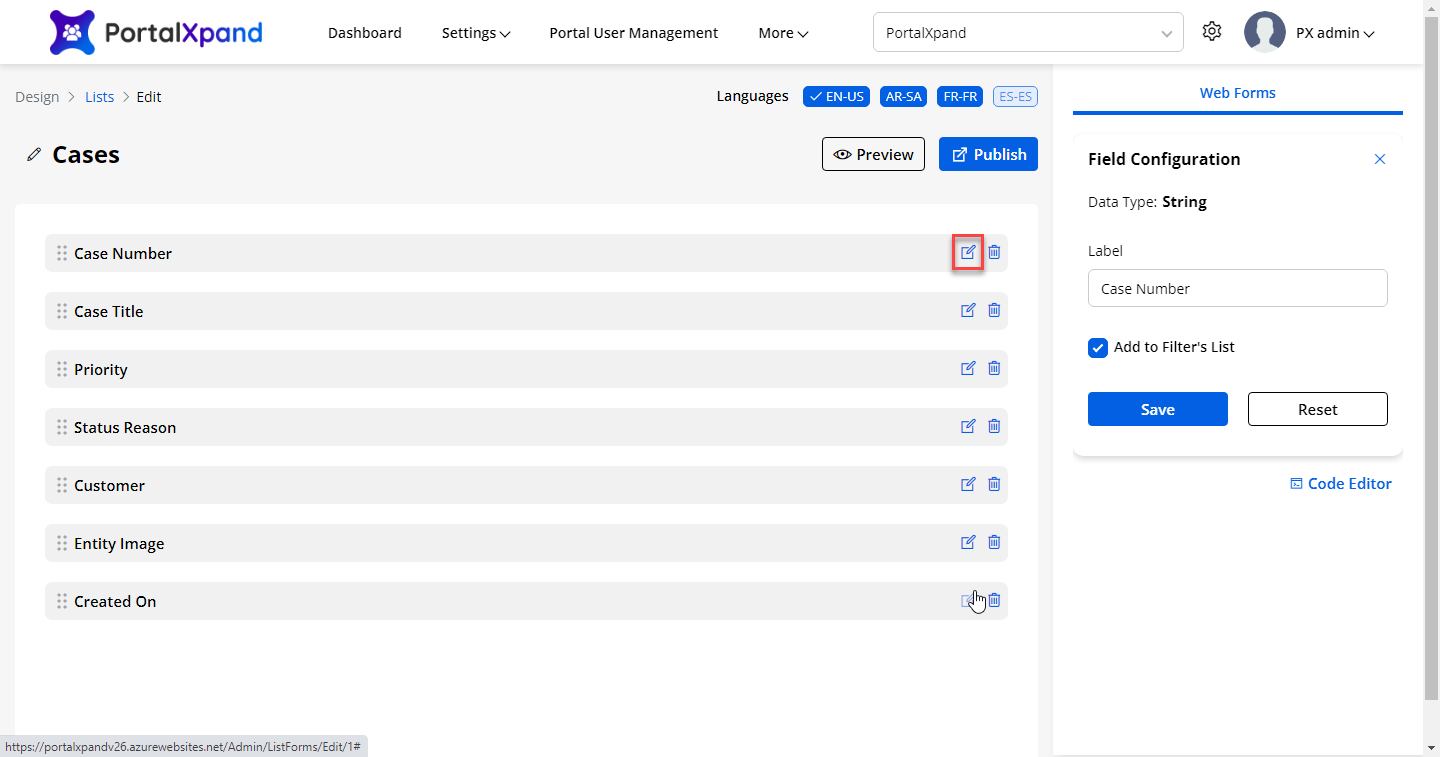The width and height of the screenshot is (1440, 757).
Task: Click the edit icon for Case Number
Action: click(x=968, y=252)
